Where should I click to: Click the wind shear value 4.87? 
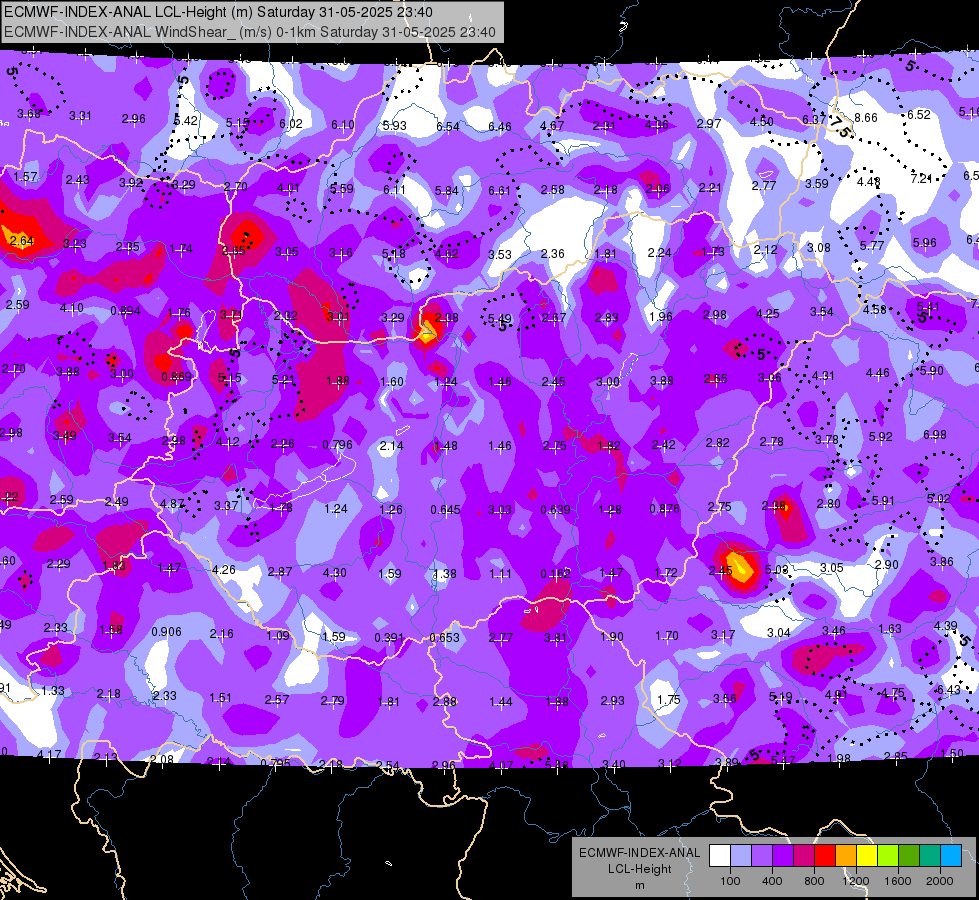tap(172, 503)
